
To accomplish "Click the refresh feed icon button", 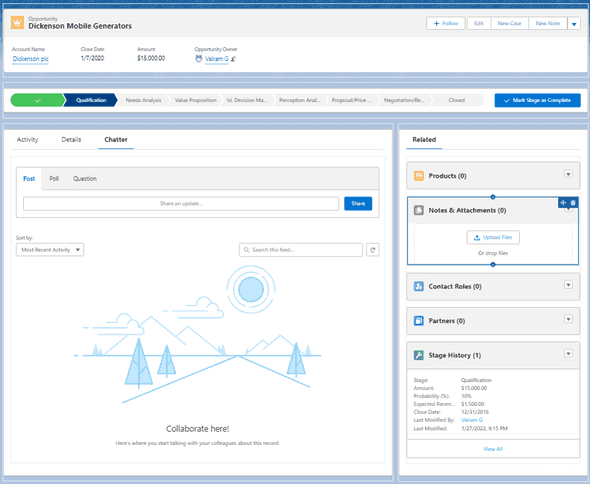I will pos(373,250).
